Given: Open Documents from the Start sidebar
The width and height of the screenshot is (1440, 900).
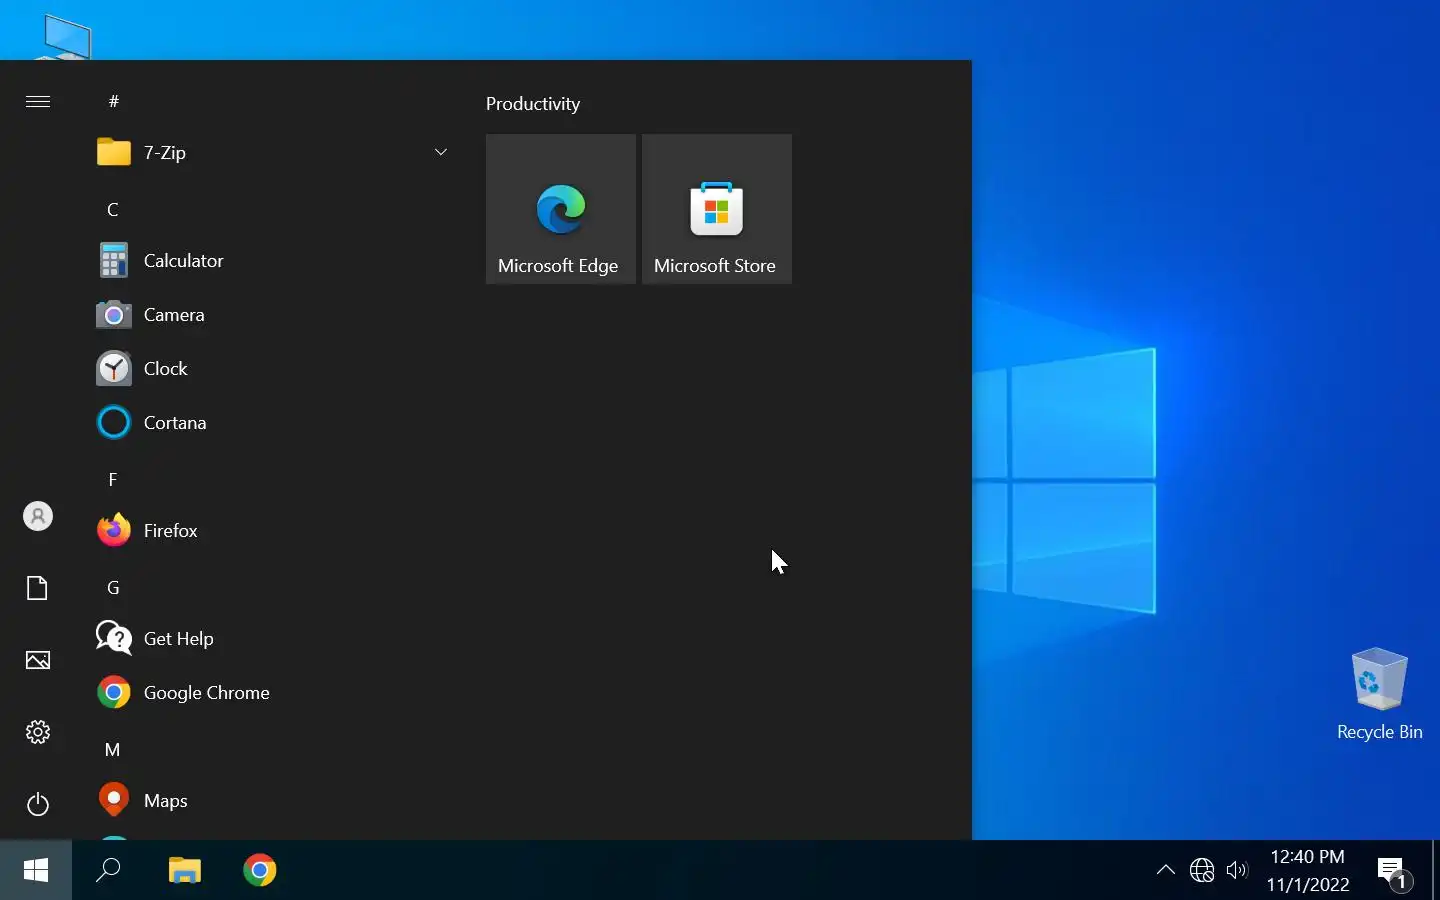Looking at the screenshot, I should point(38,588).
